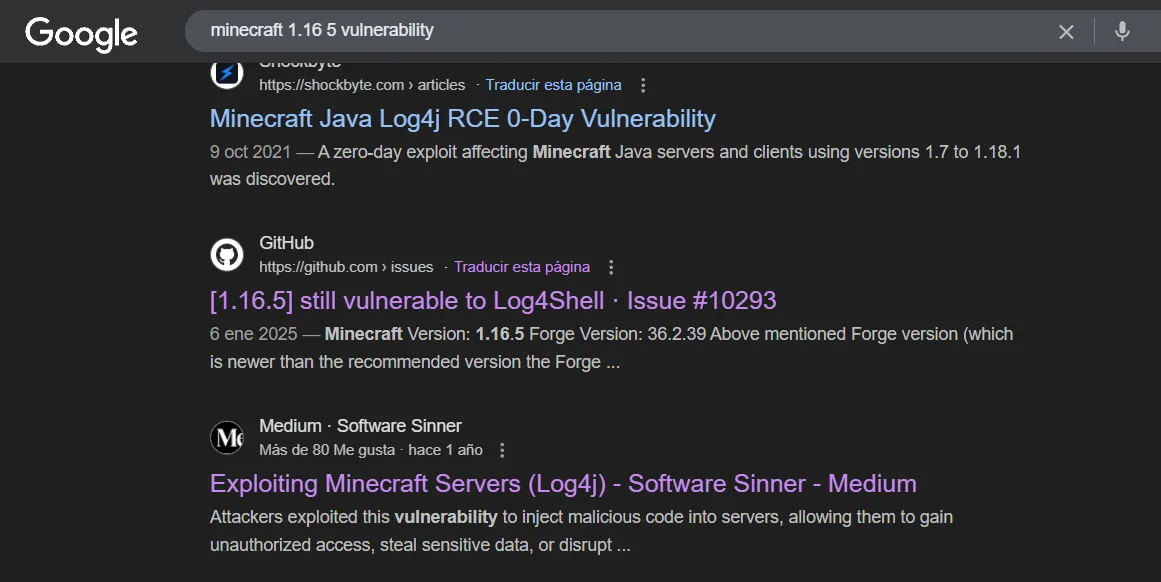This screenshot has height=582, width=1161.
Task: Click the Attackers exploited this vulnerability snippet
Action: [x=581, y=531]
